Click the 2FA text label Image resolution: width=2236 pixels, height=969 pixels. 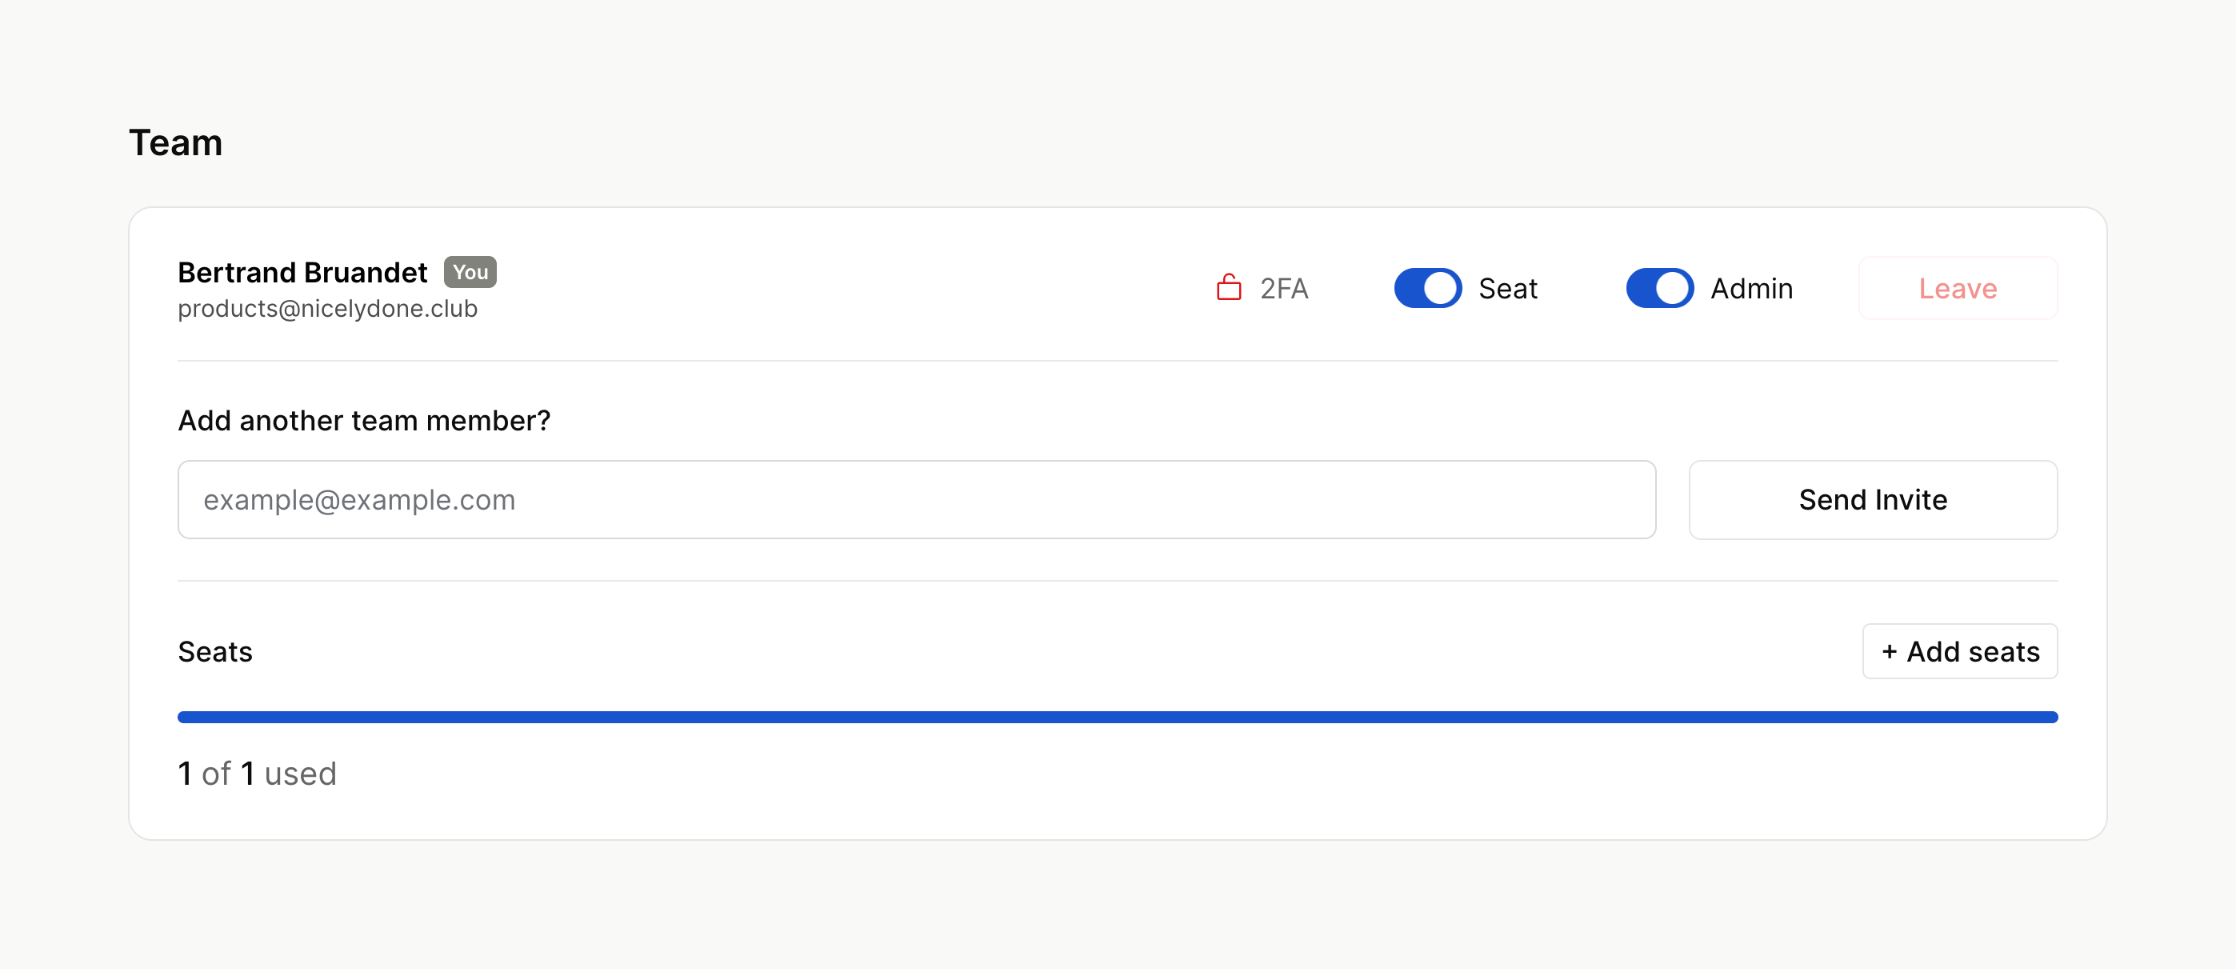pyautogui.click(x=1284, y=289)
